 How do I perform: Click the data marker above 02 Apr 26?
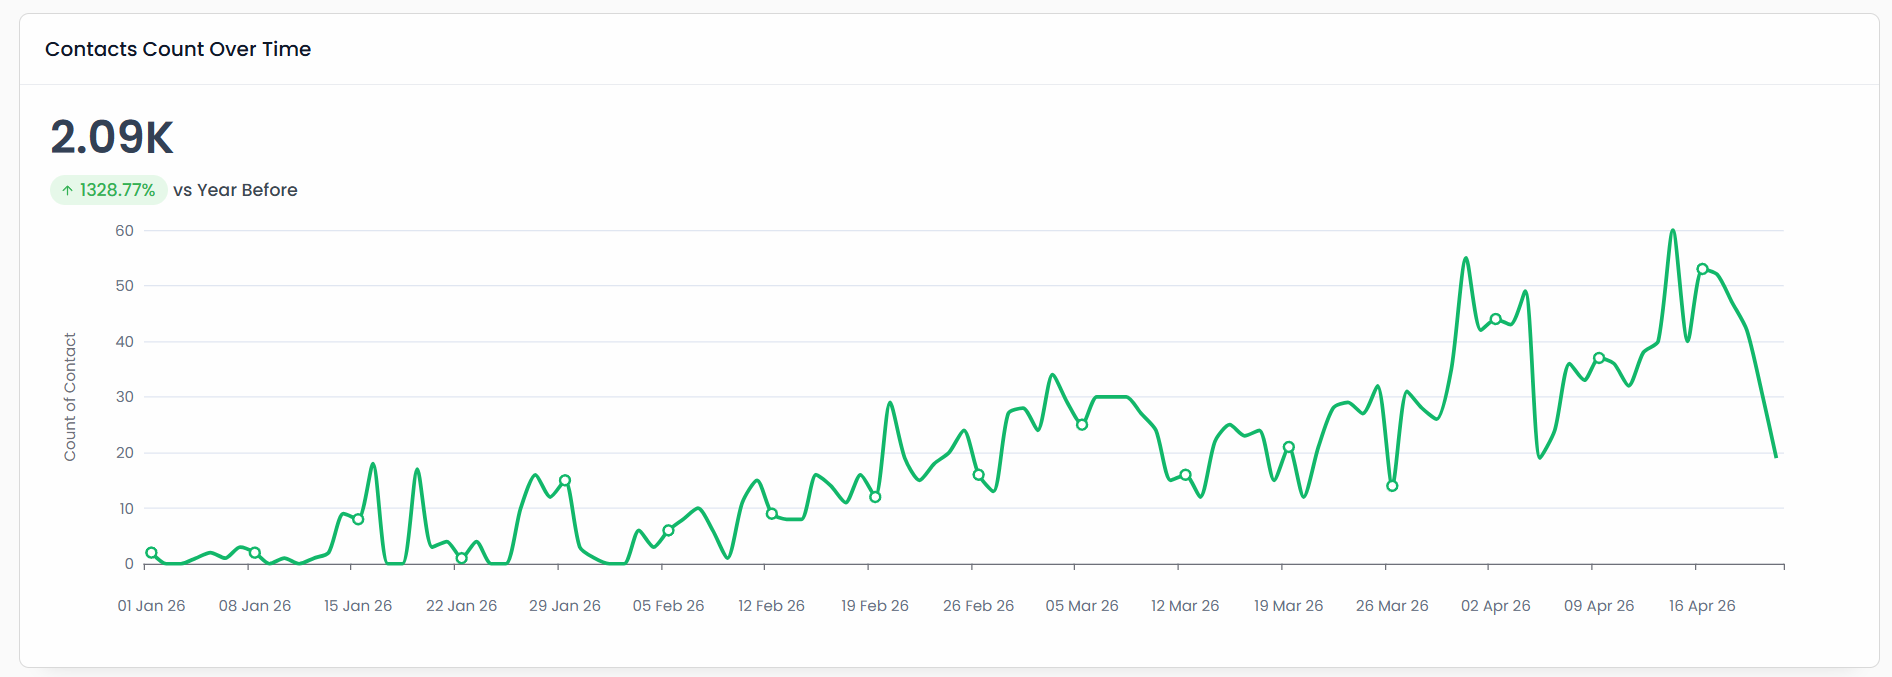coord(1496,319)
